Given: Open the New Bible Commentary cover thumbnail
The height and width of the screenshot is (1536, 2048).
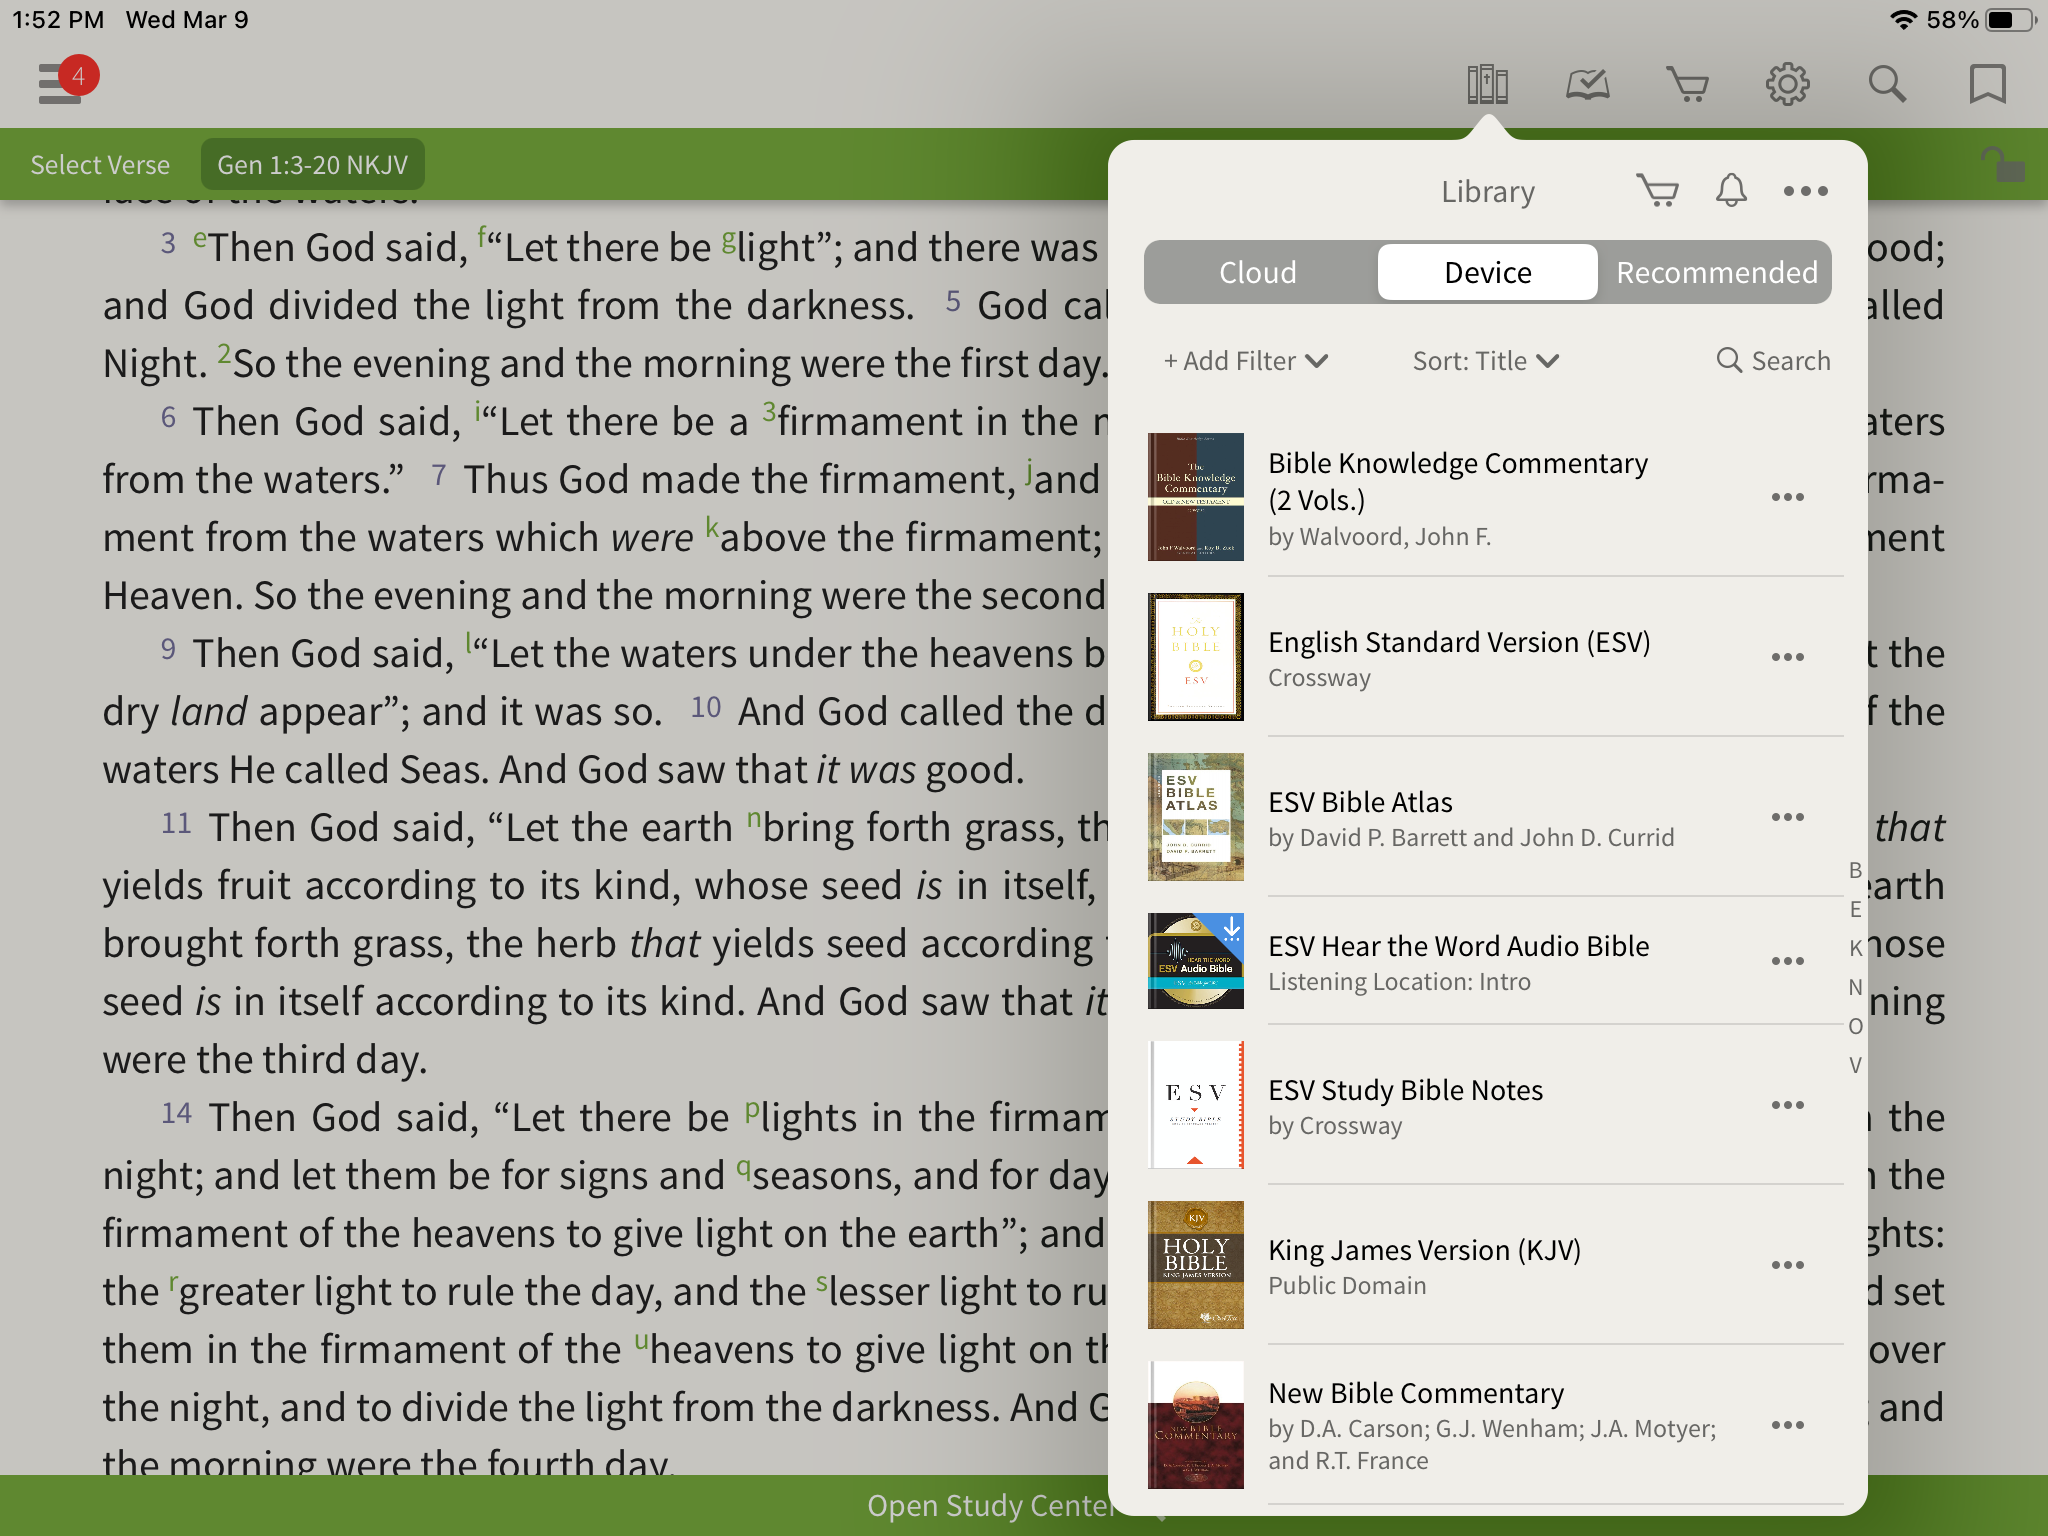Looking at the screenshot, I should tap(1196, 1425).
